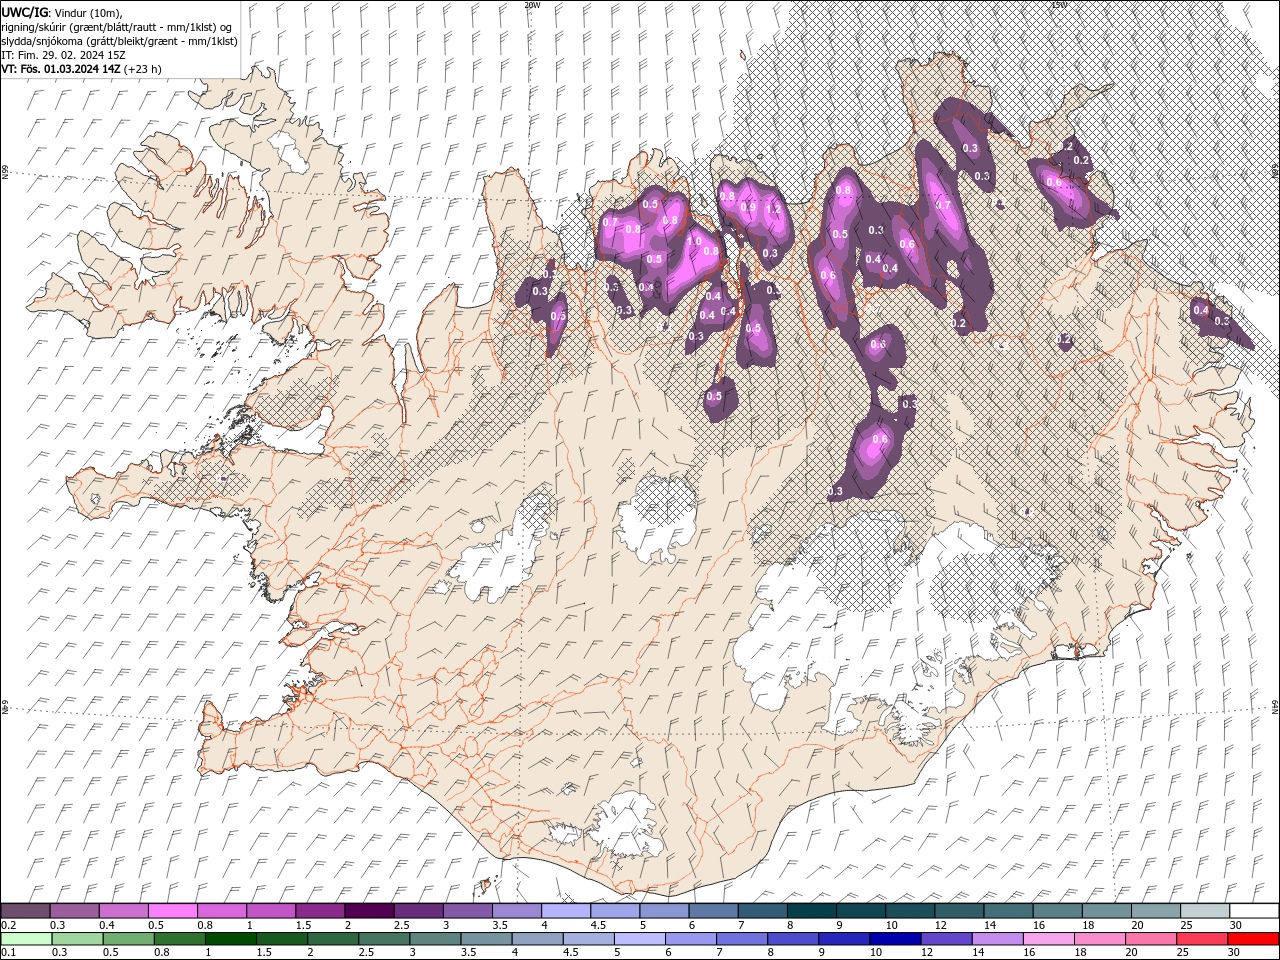1280x960 pixels.
Task: Click the 'slydda/snjókoma' legend description line
Action: pyautogui.click(x=119, y=41)
